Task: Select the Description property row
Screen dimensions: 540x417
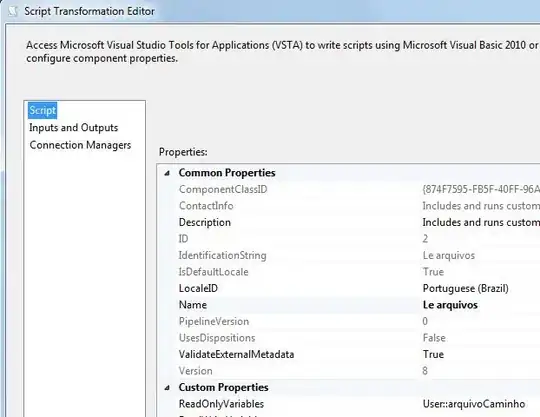Action: click(x=349, y=222)
